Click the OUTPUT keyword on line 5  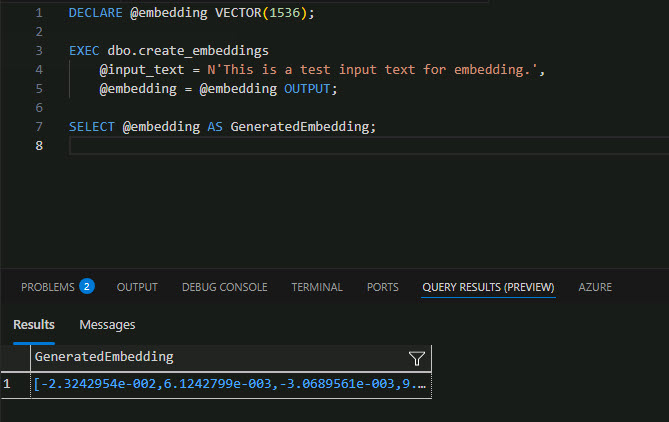coord(307,89)
